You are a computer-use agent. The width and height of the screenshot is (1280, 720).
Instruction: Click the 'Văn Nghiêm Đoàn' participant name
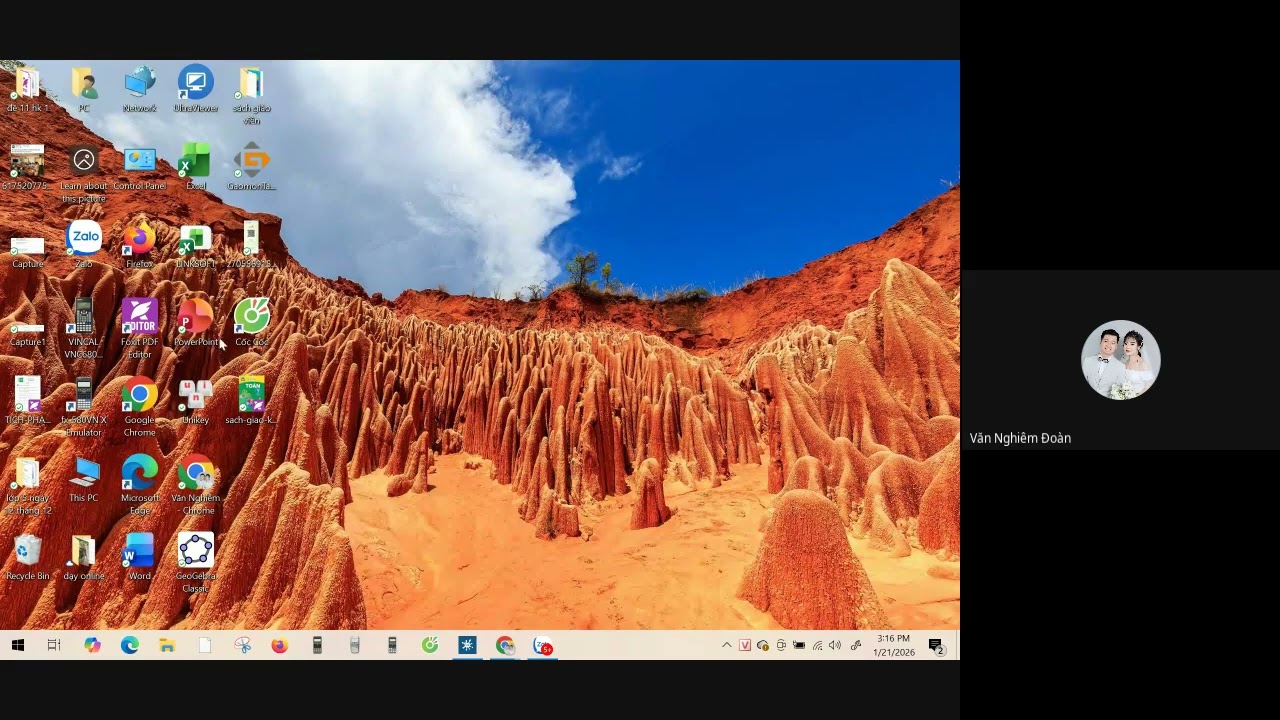[1020, 438]
